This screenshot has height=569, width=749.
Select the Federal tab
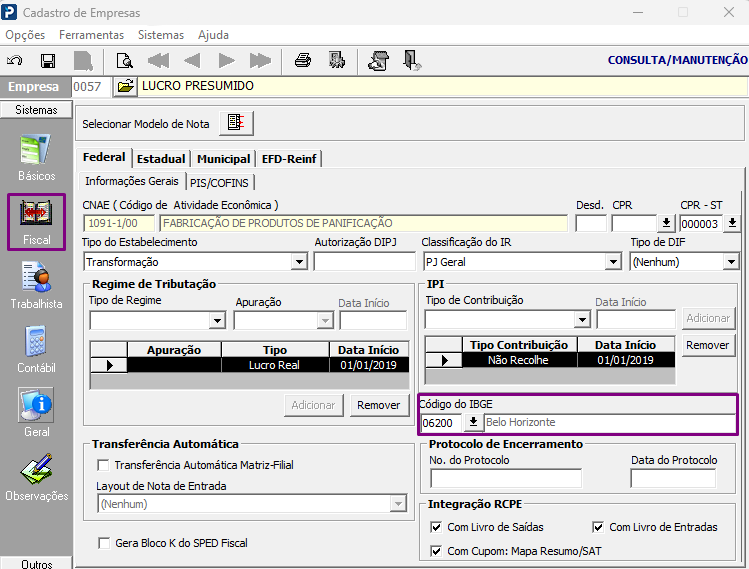click(x=104, y=157)
